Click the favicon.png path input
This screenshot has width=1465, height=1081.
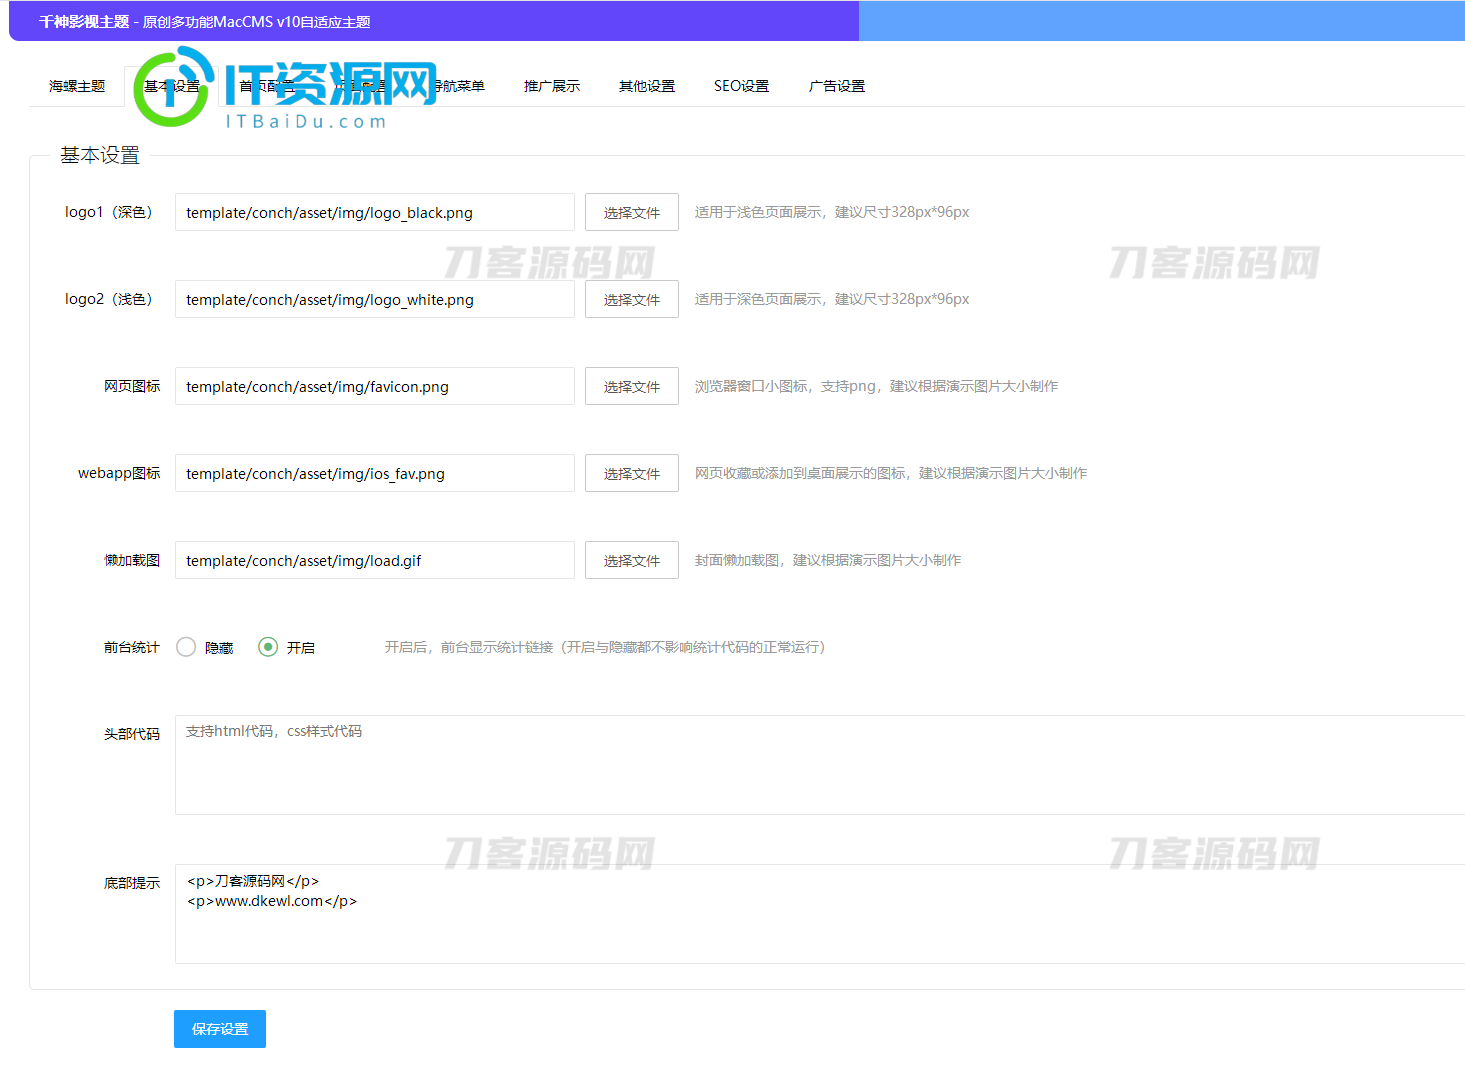pyautogui.click(x=375, y=386)
